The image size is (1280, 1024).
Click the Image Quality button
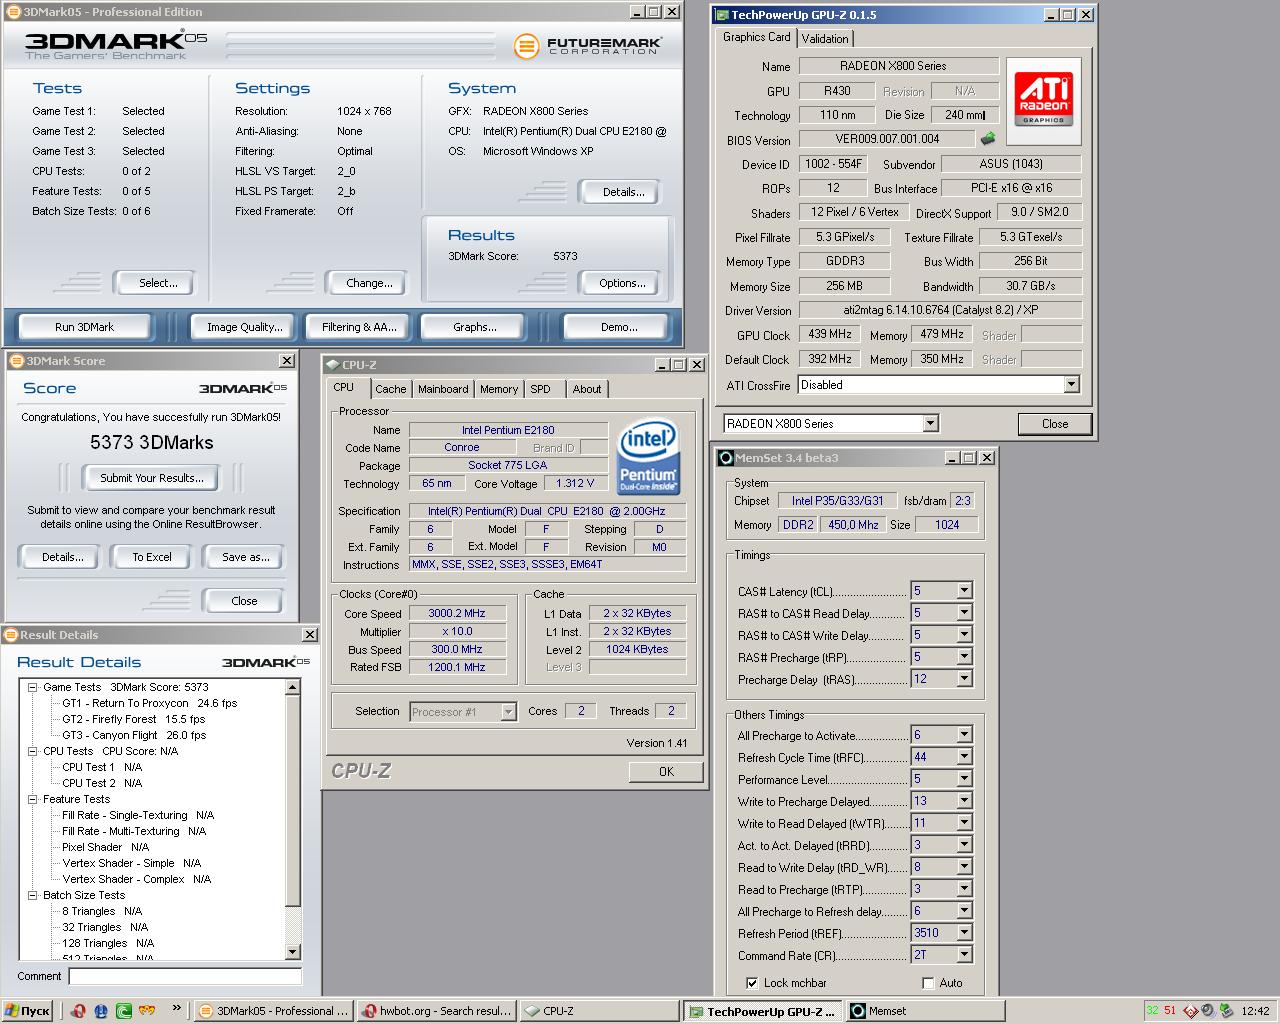244,327
